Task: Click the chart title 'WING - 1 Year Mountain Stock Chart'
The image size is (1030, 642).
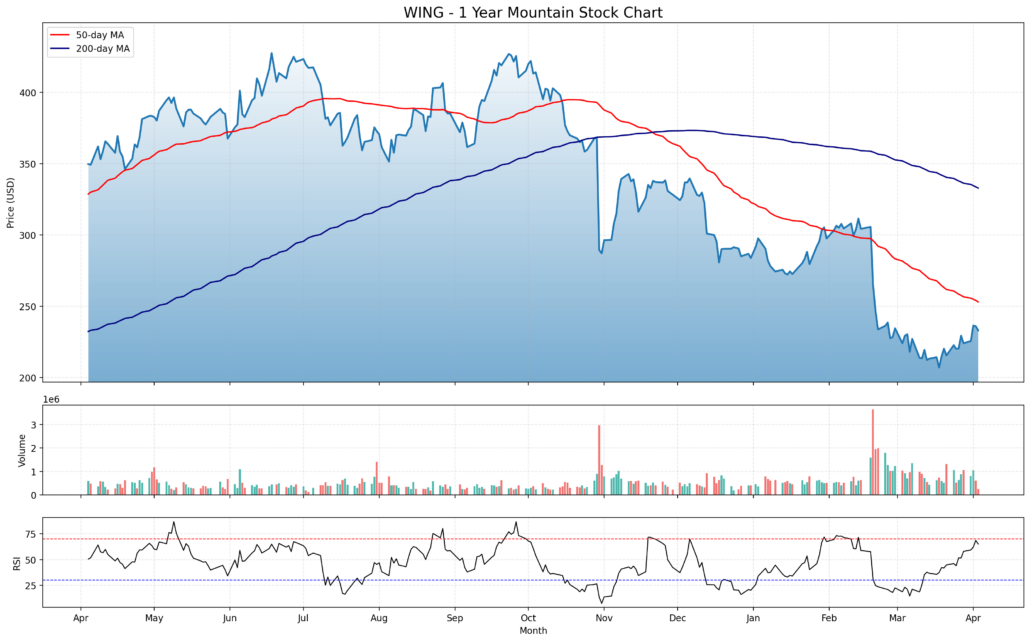Action: [x=533, y=12]
